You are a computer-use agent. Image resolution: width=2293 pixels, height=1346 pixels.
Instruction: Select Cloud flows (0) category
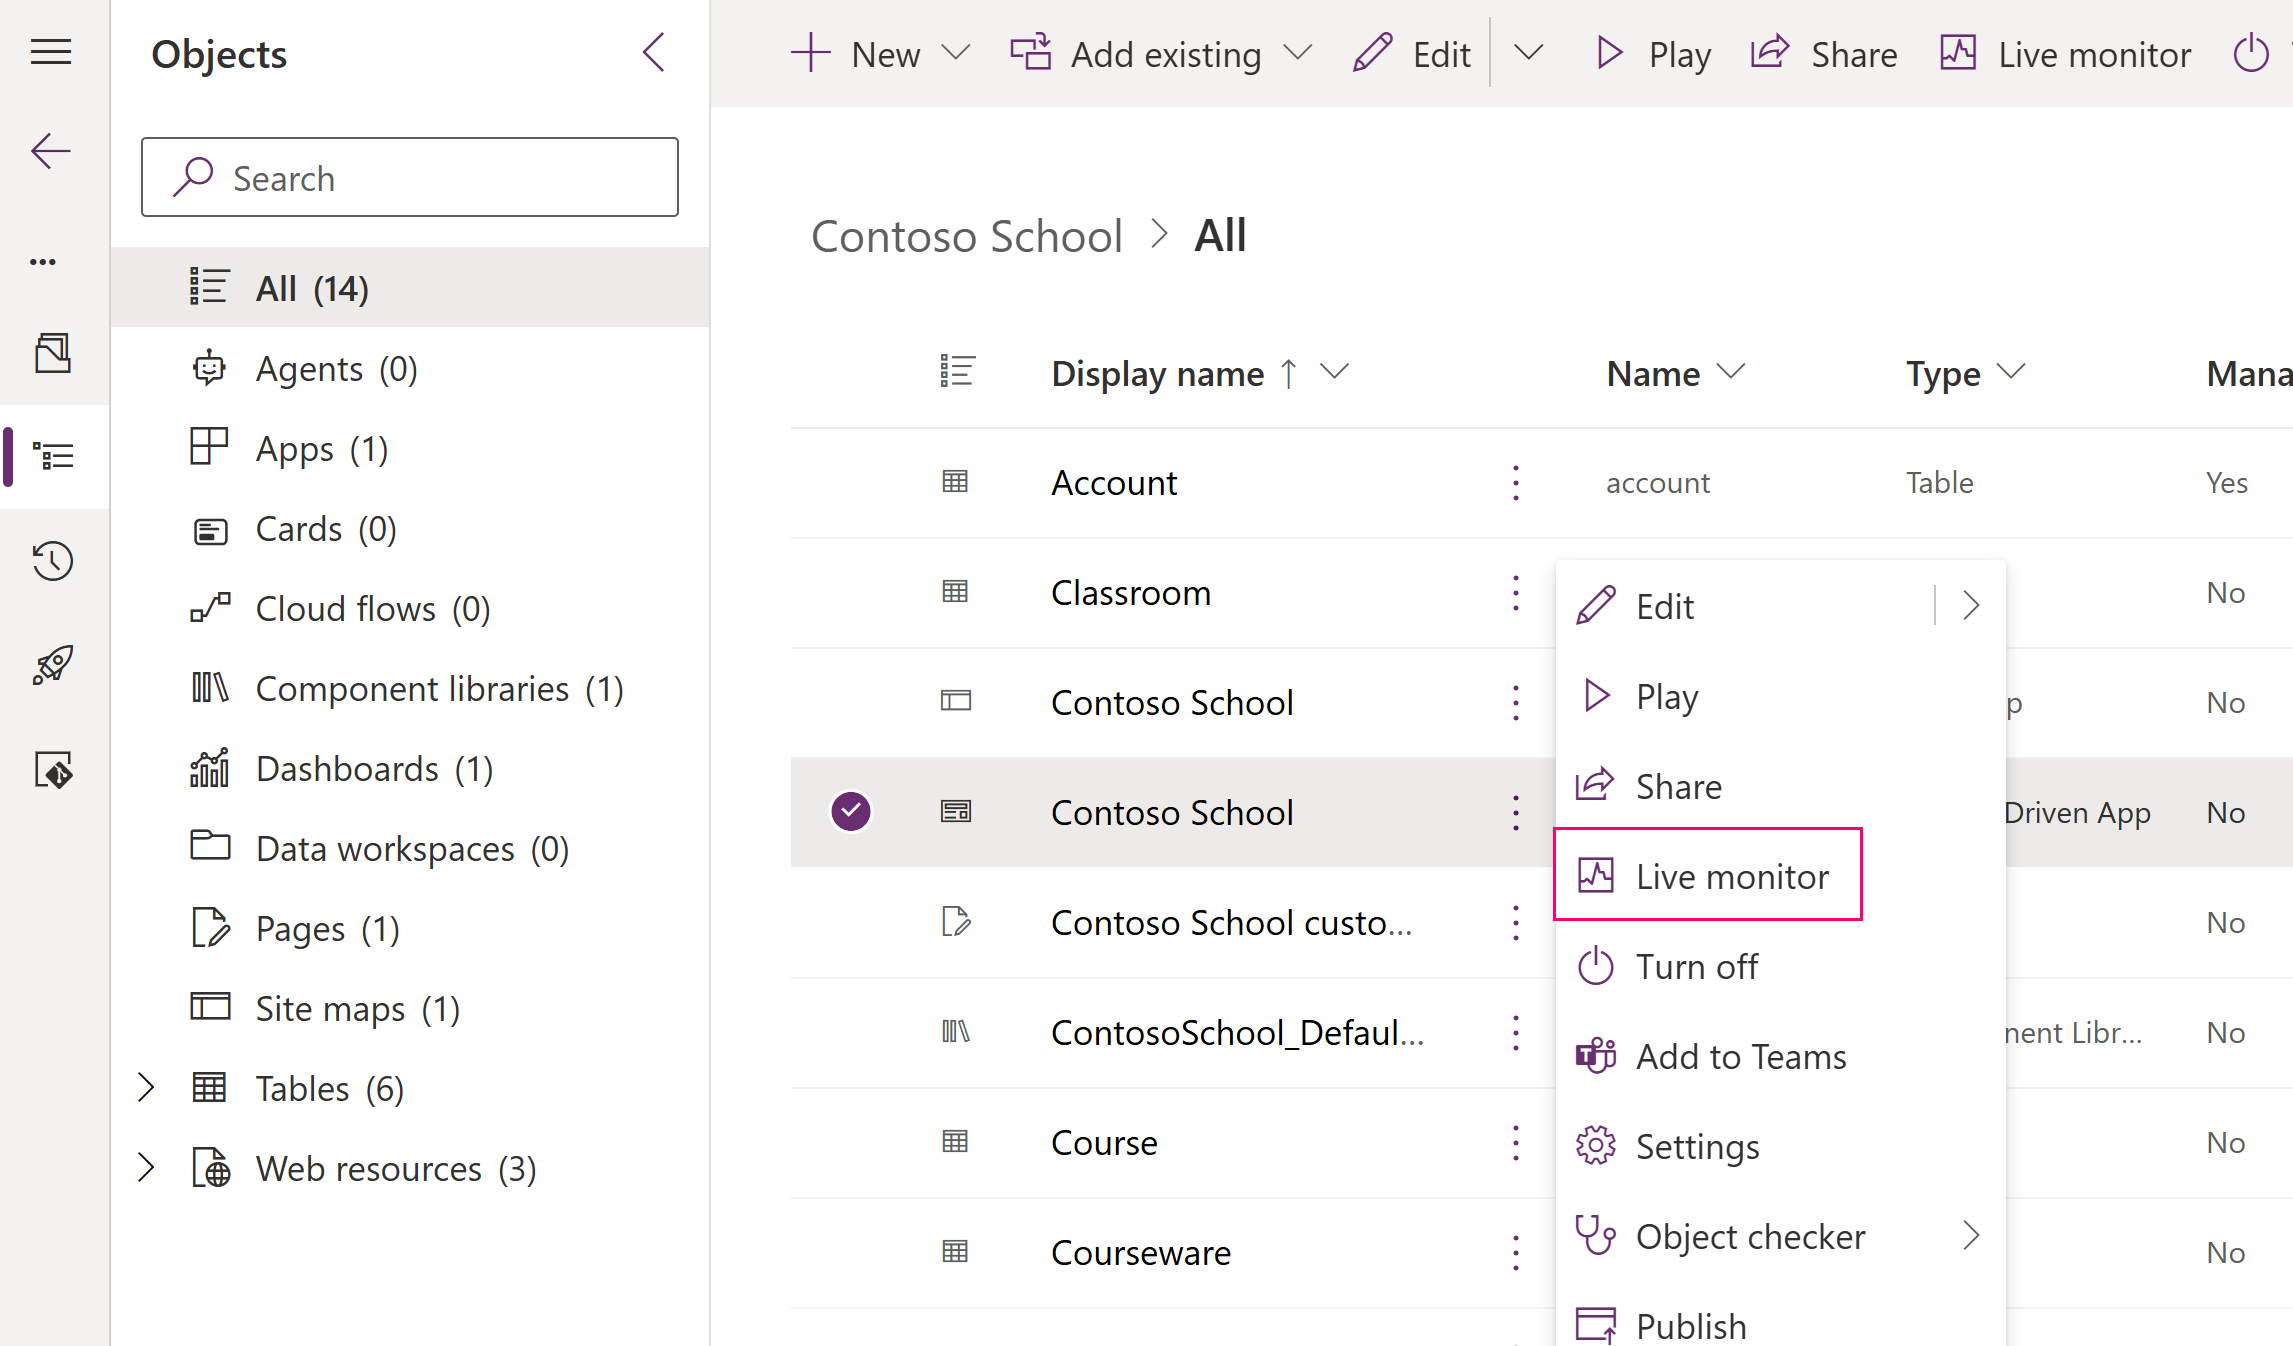click(x=410, y=609)
